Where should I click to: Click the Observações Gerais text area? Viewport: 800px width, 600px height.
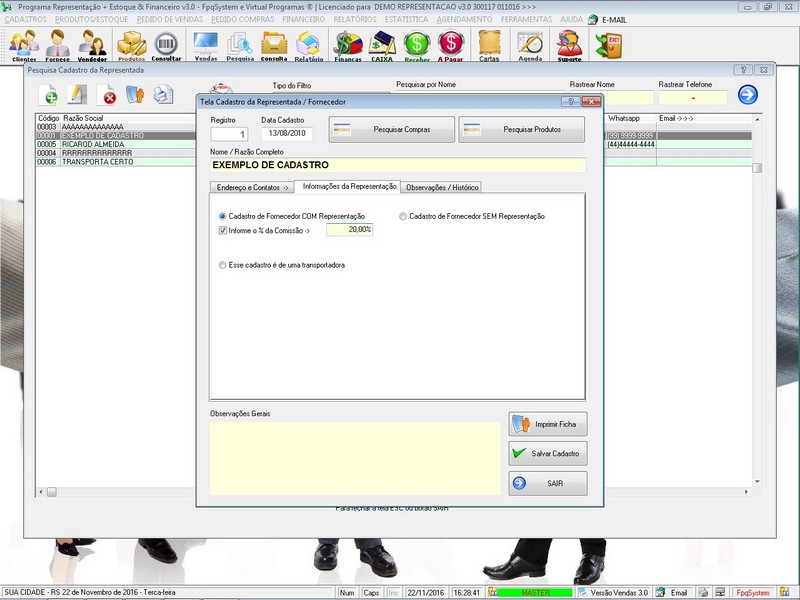click(x=355, y=458)
